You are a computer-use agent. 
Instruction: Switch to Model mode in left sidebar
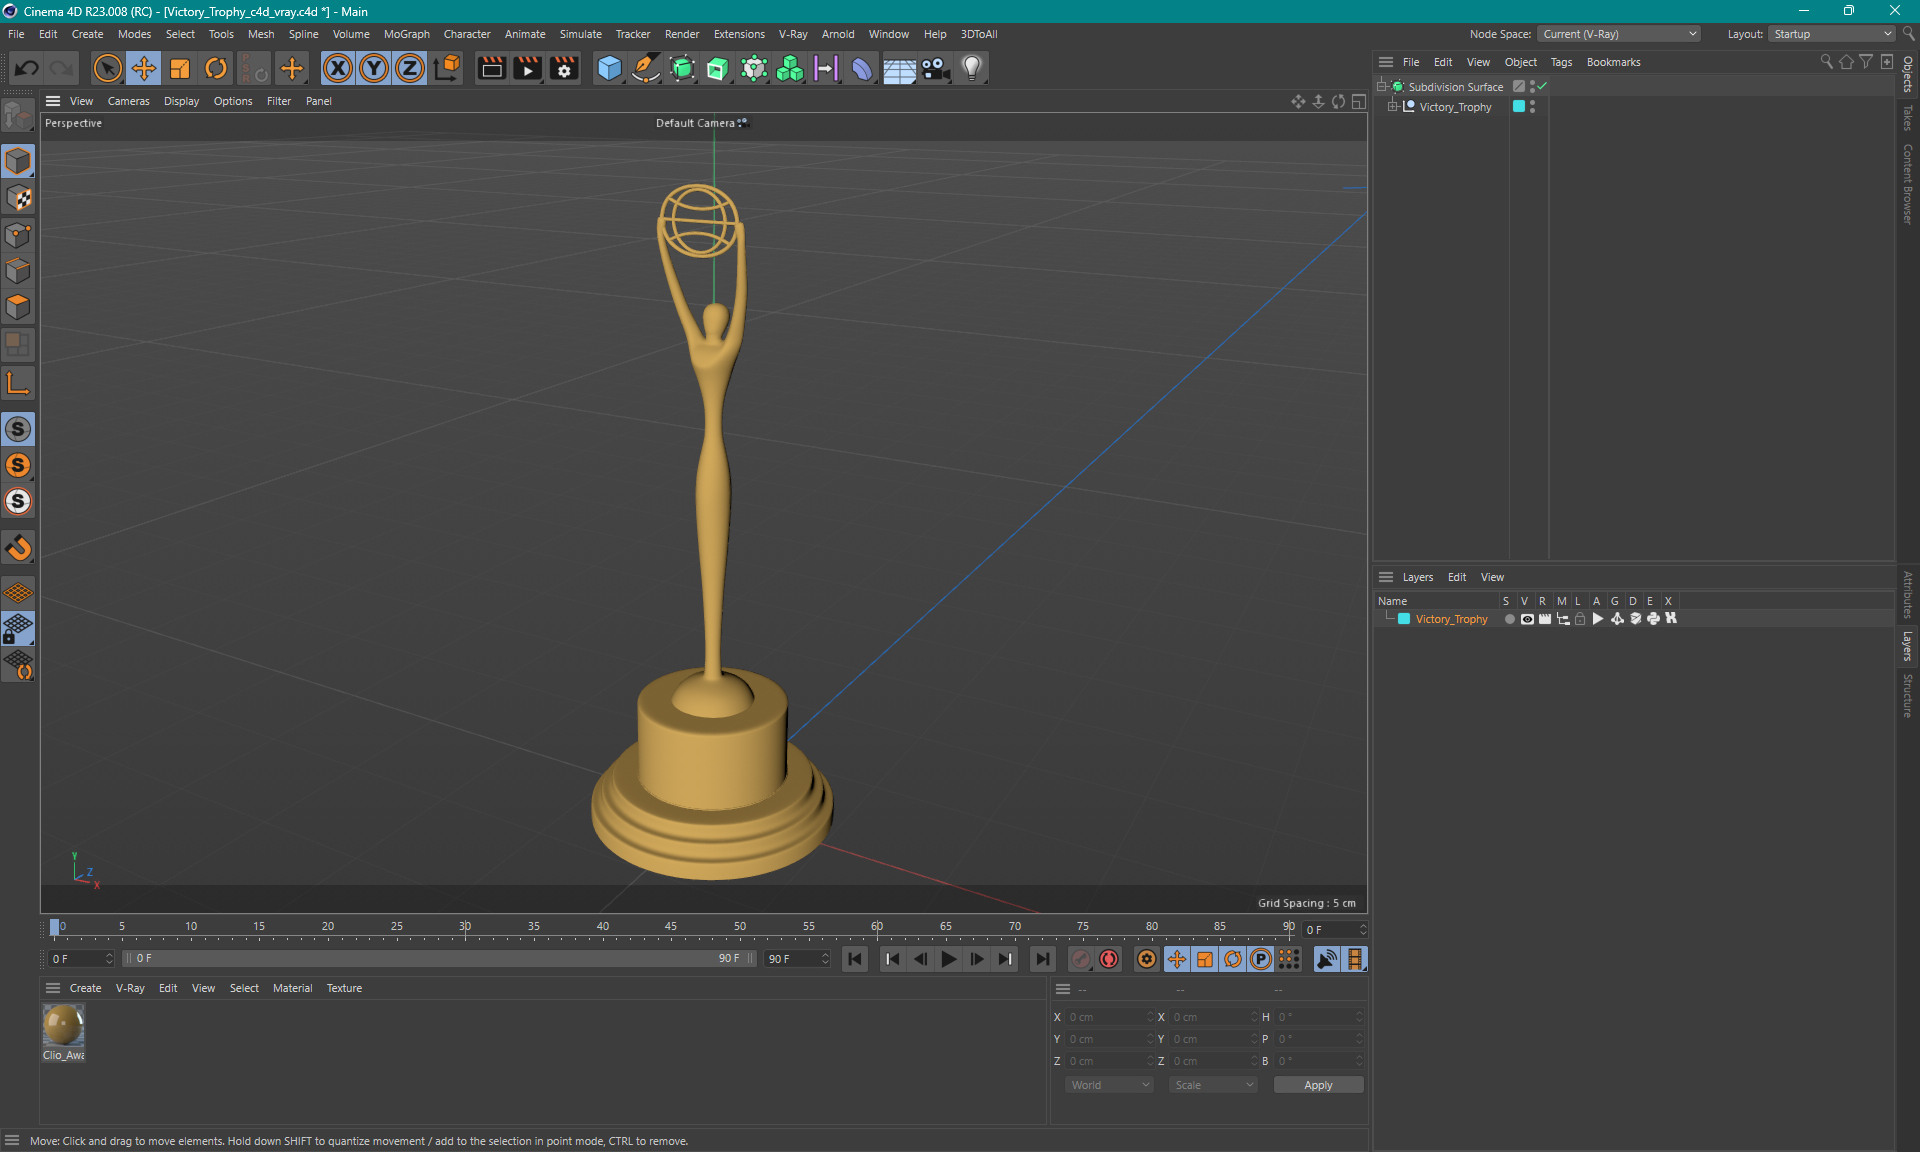coord(18,161)
